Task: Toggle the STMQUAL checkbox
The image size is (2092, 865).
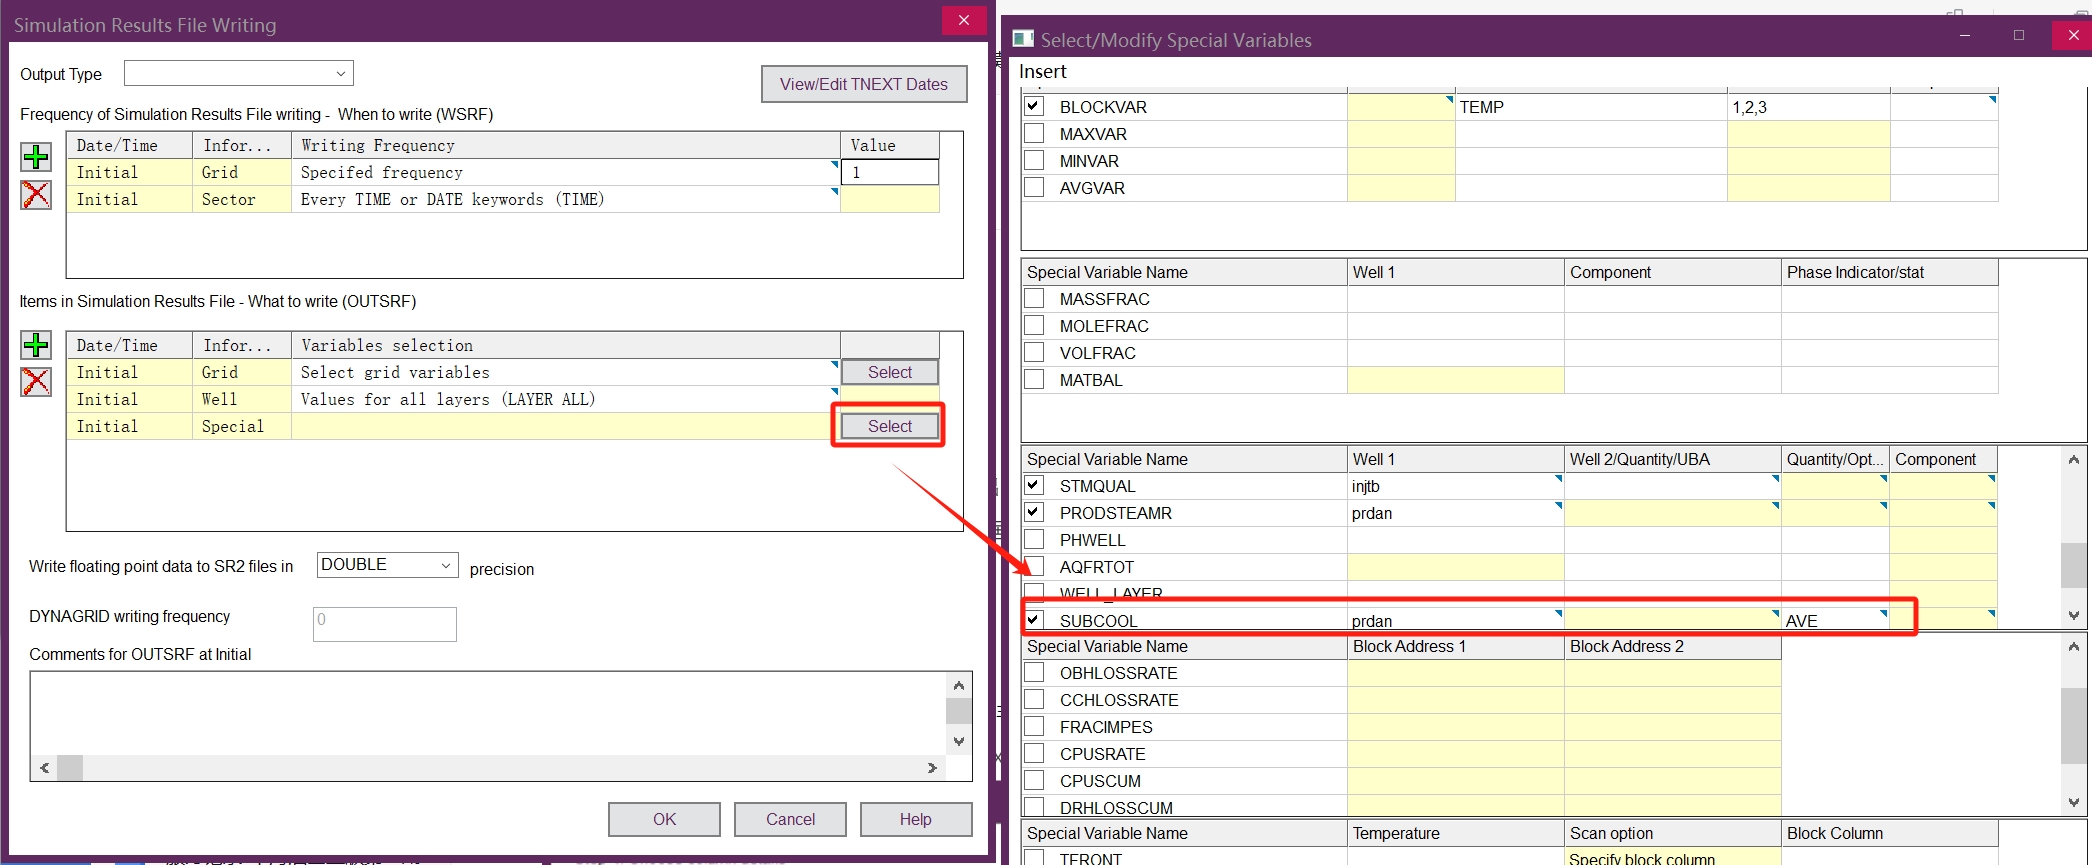Action: point(1034,485)
